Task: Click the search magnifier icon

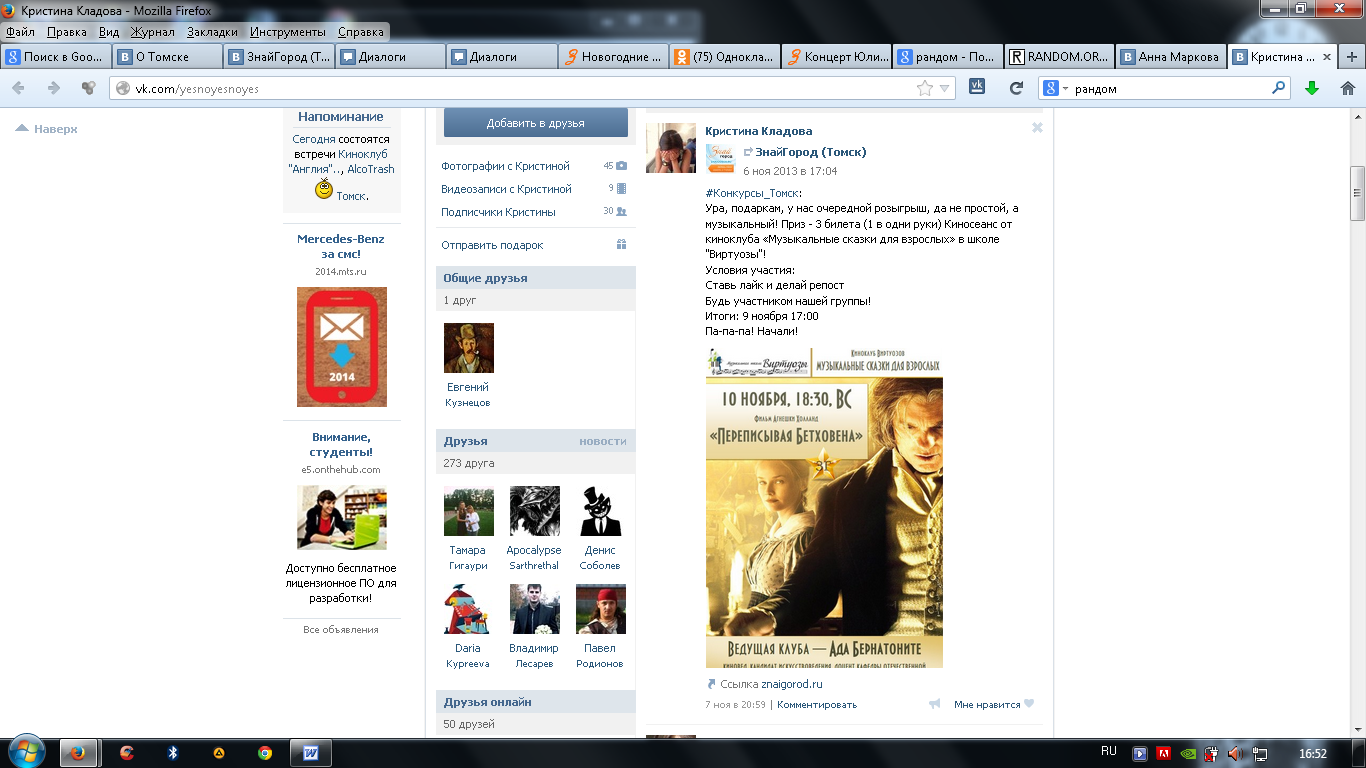Action: (x=1278, y=88)
